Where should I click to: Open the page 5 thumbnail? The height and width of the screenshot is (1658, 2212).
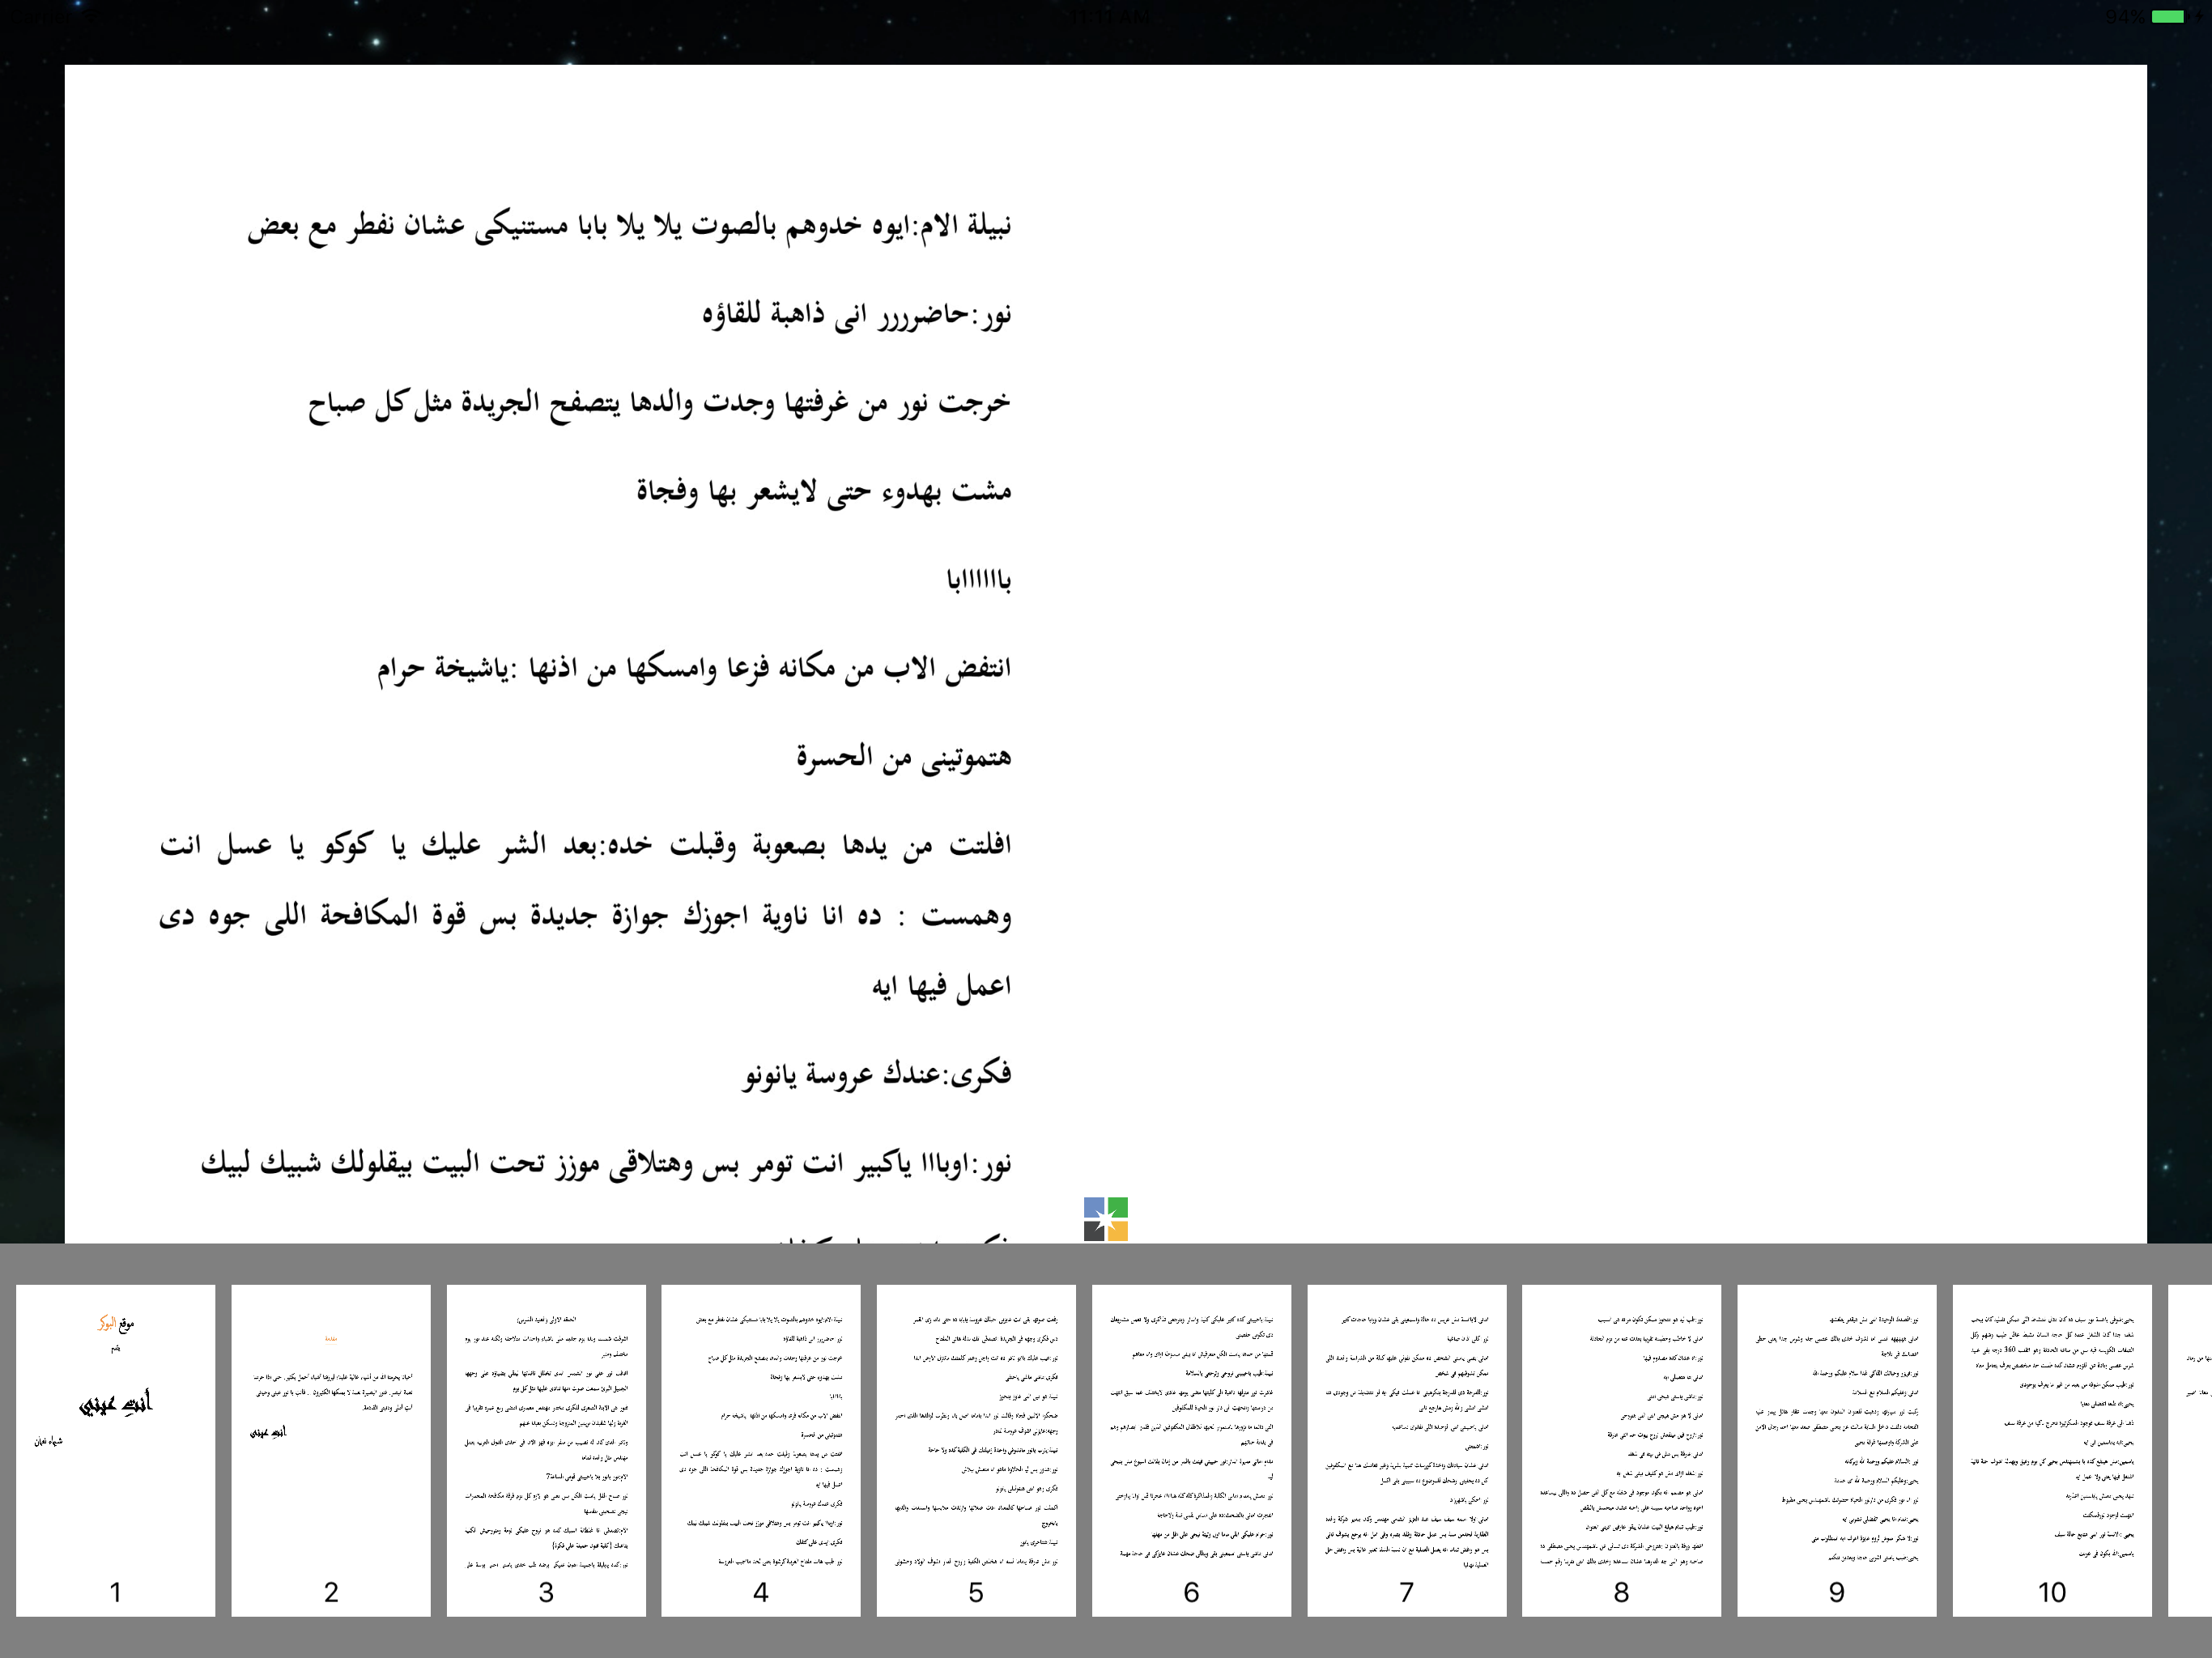pos(976,1450)
